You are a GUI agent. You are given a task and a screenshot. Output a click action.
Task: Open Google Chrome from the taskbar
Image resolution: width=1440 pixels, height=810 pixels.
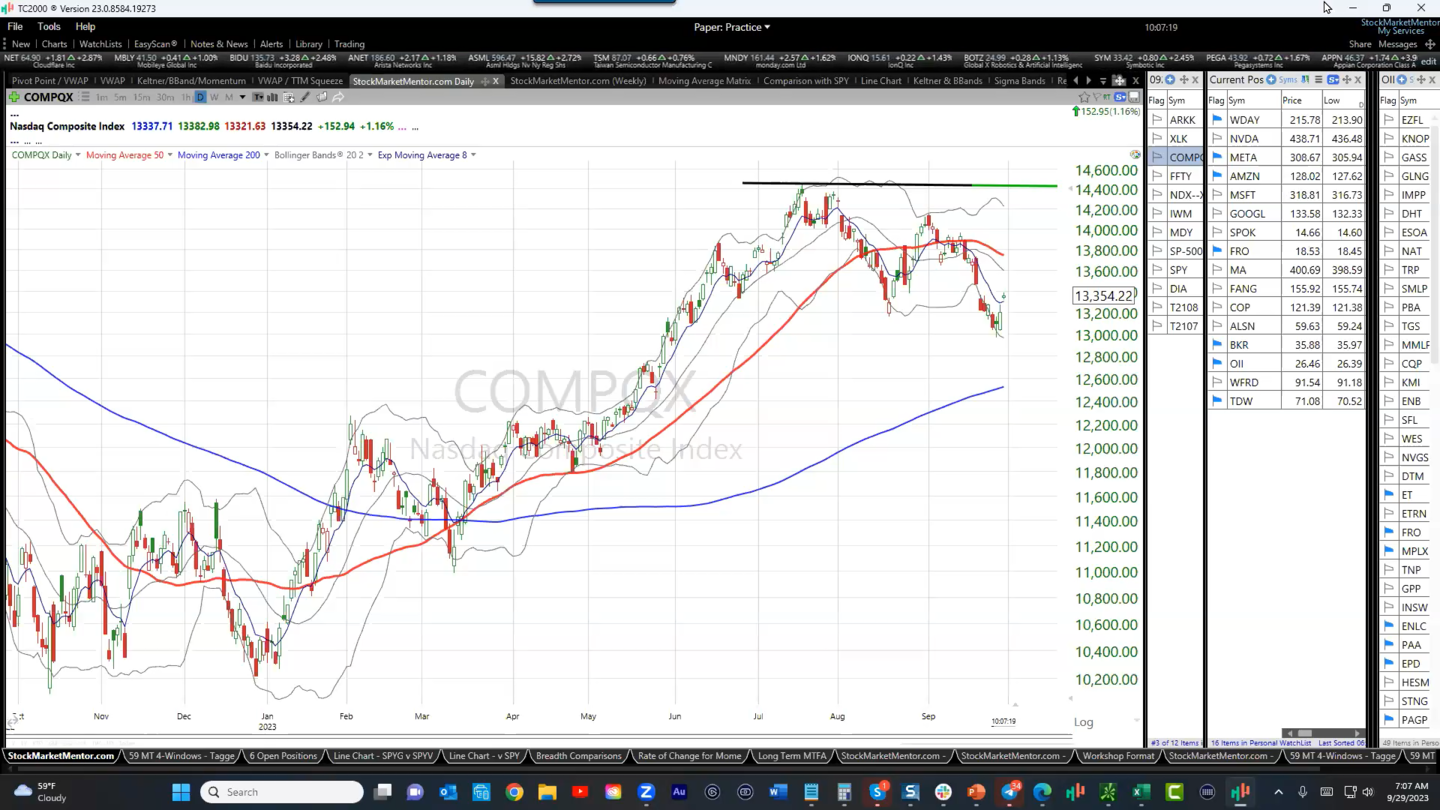(514, 792)
